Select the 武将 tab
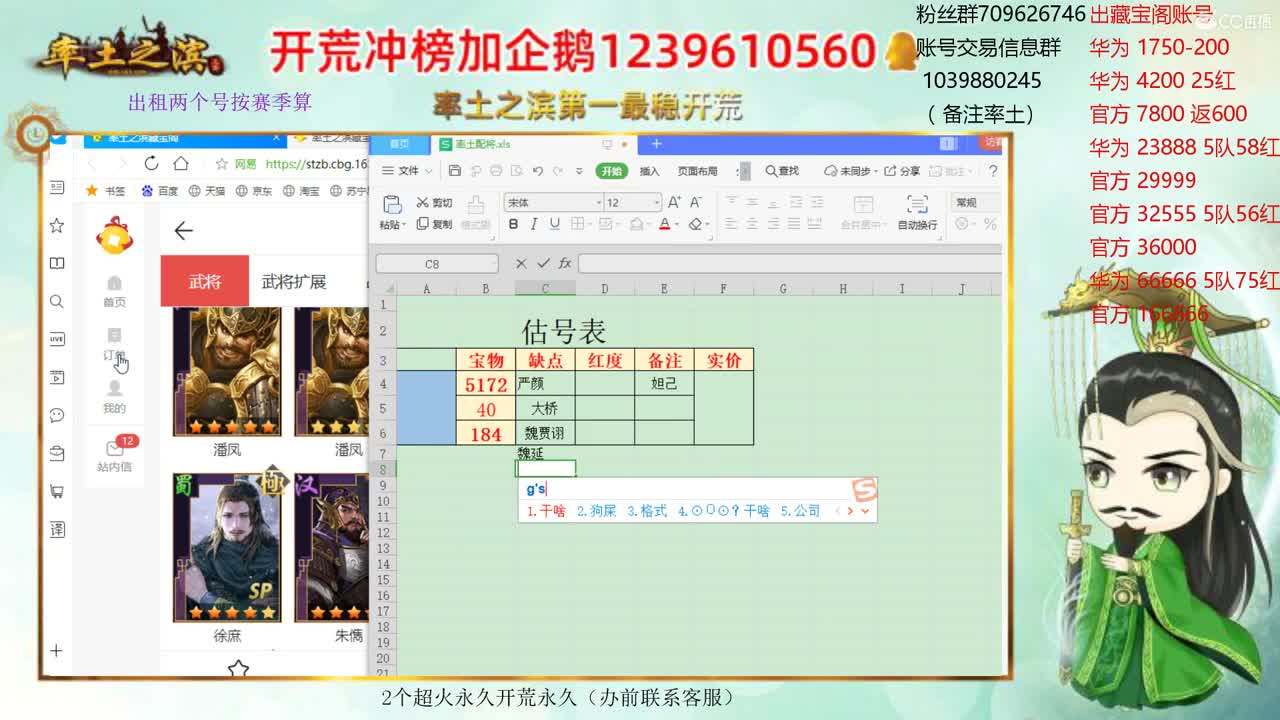This screenshot has width=1280, height=720. [205, 281]
